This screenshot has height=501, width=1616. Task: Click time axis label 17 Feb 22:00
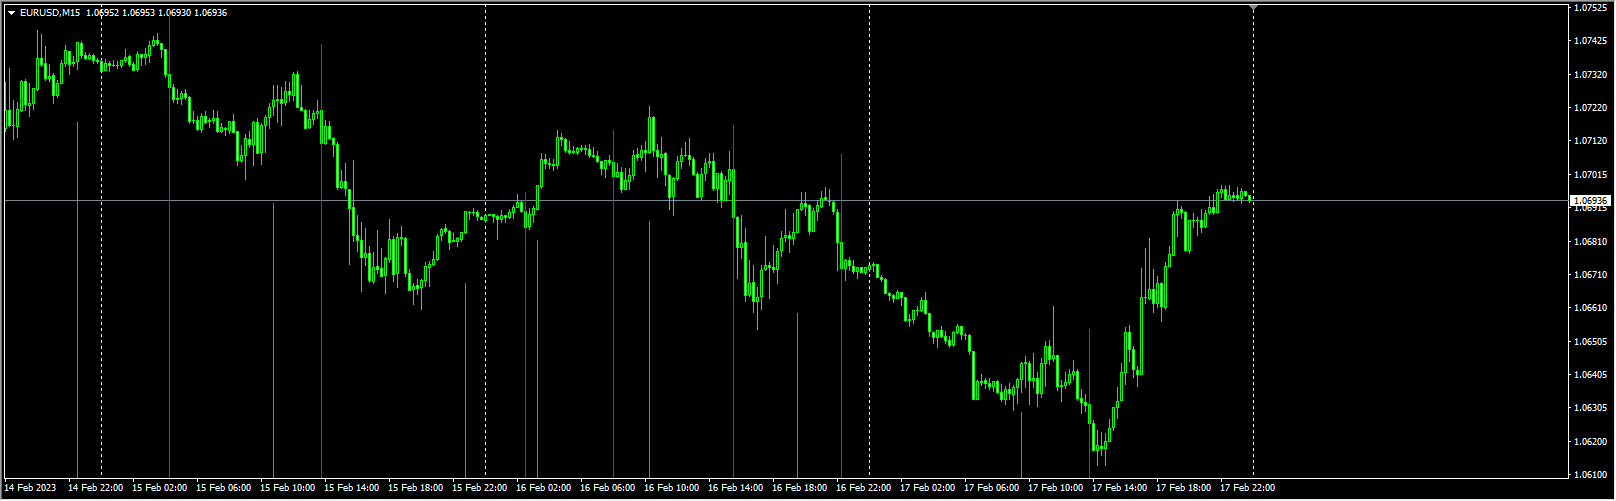(x=1248, y=489)
